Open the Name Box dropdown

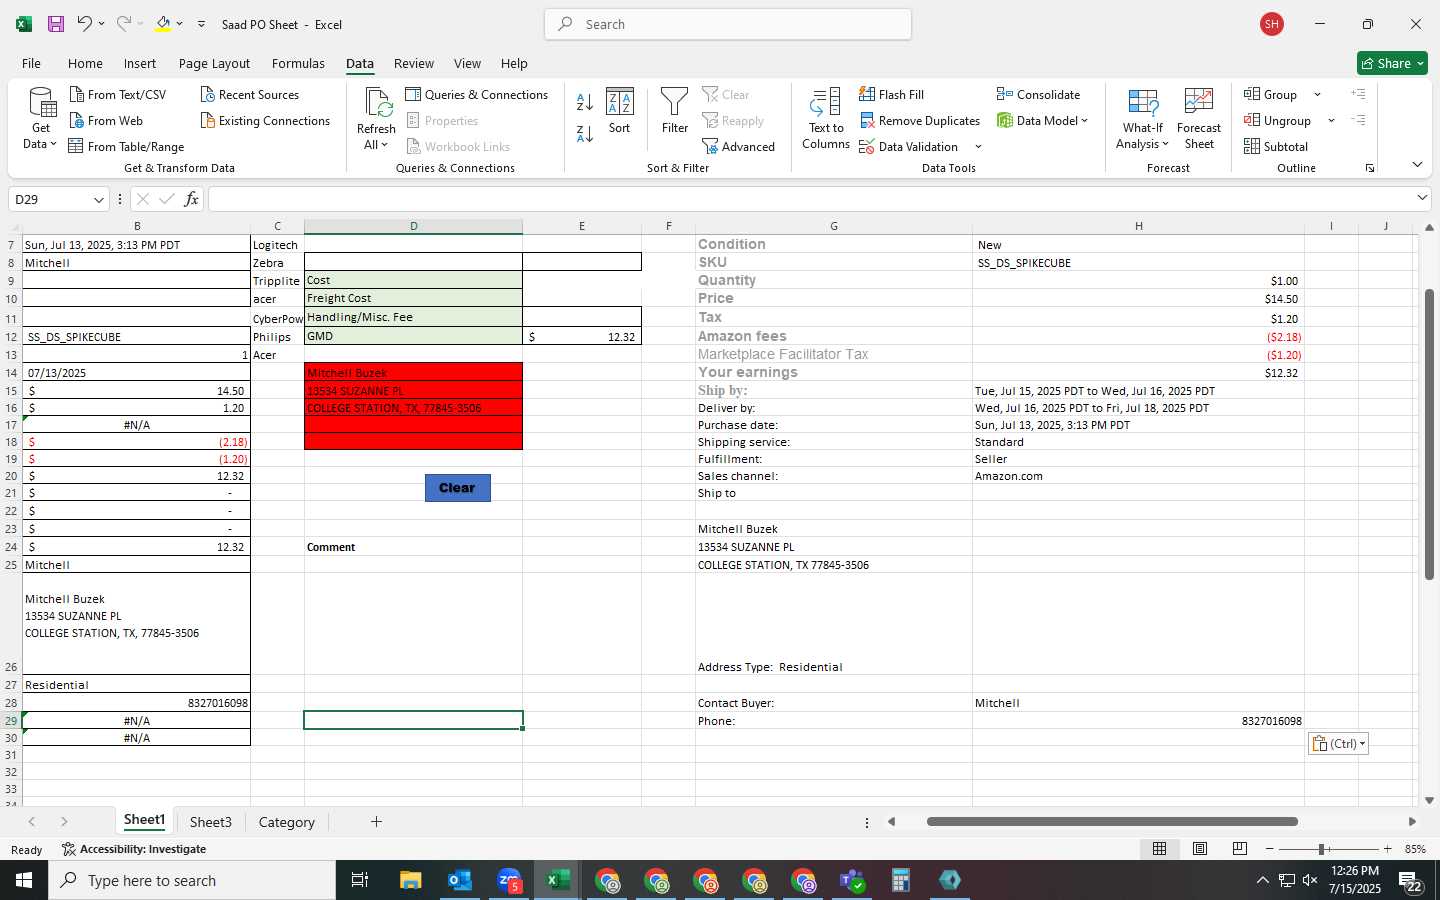coord(98,199)
